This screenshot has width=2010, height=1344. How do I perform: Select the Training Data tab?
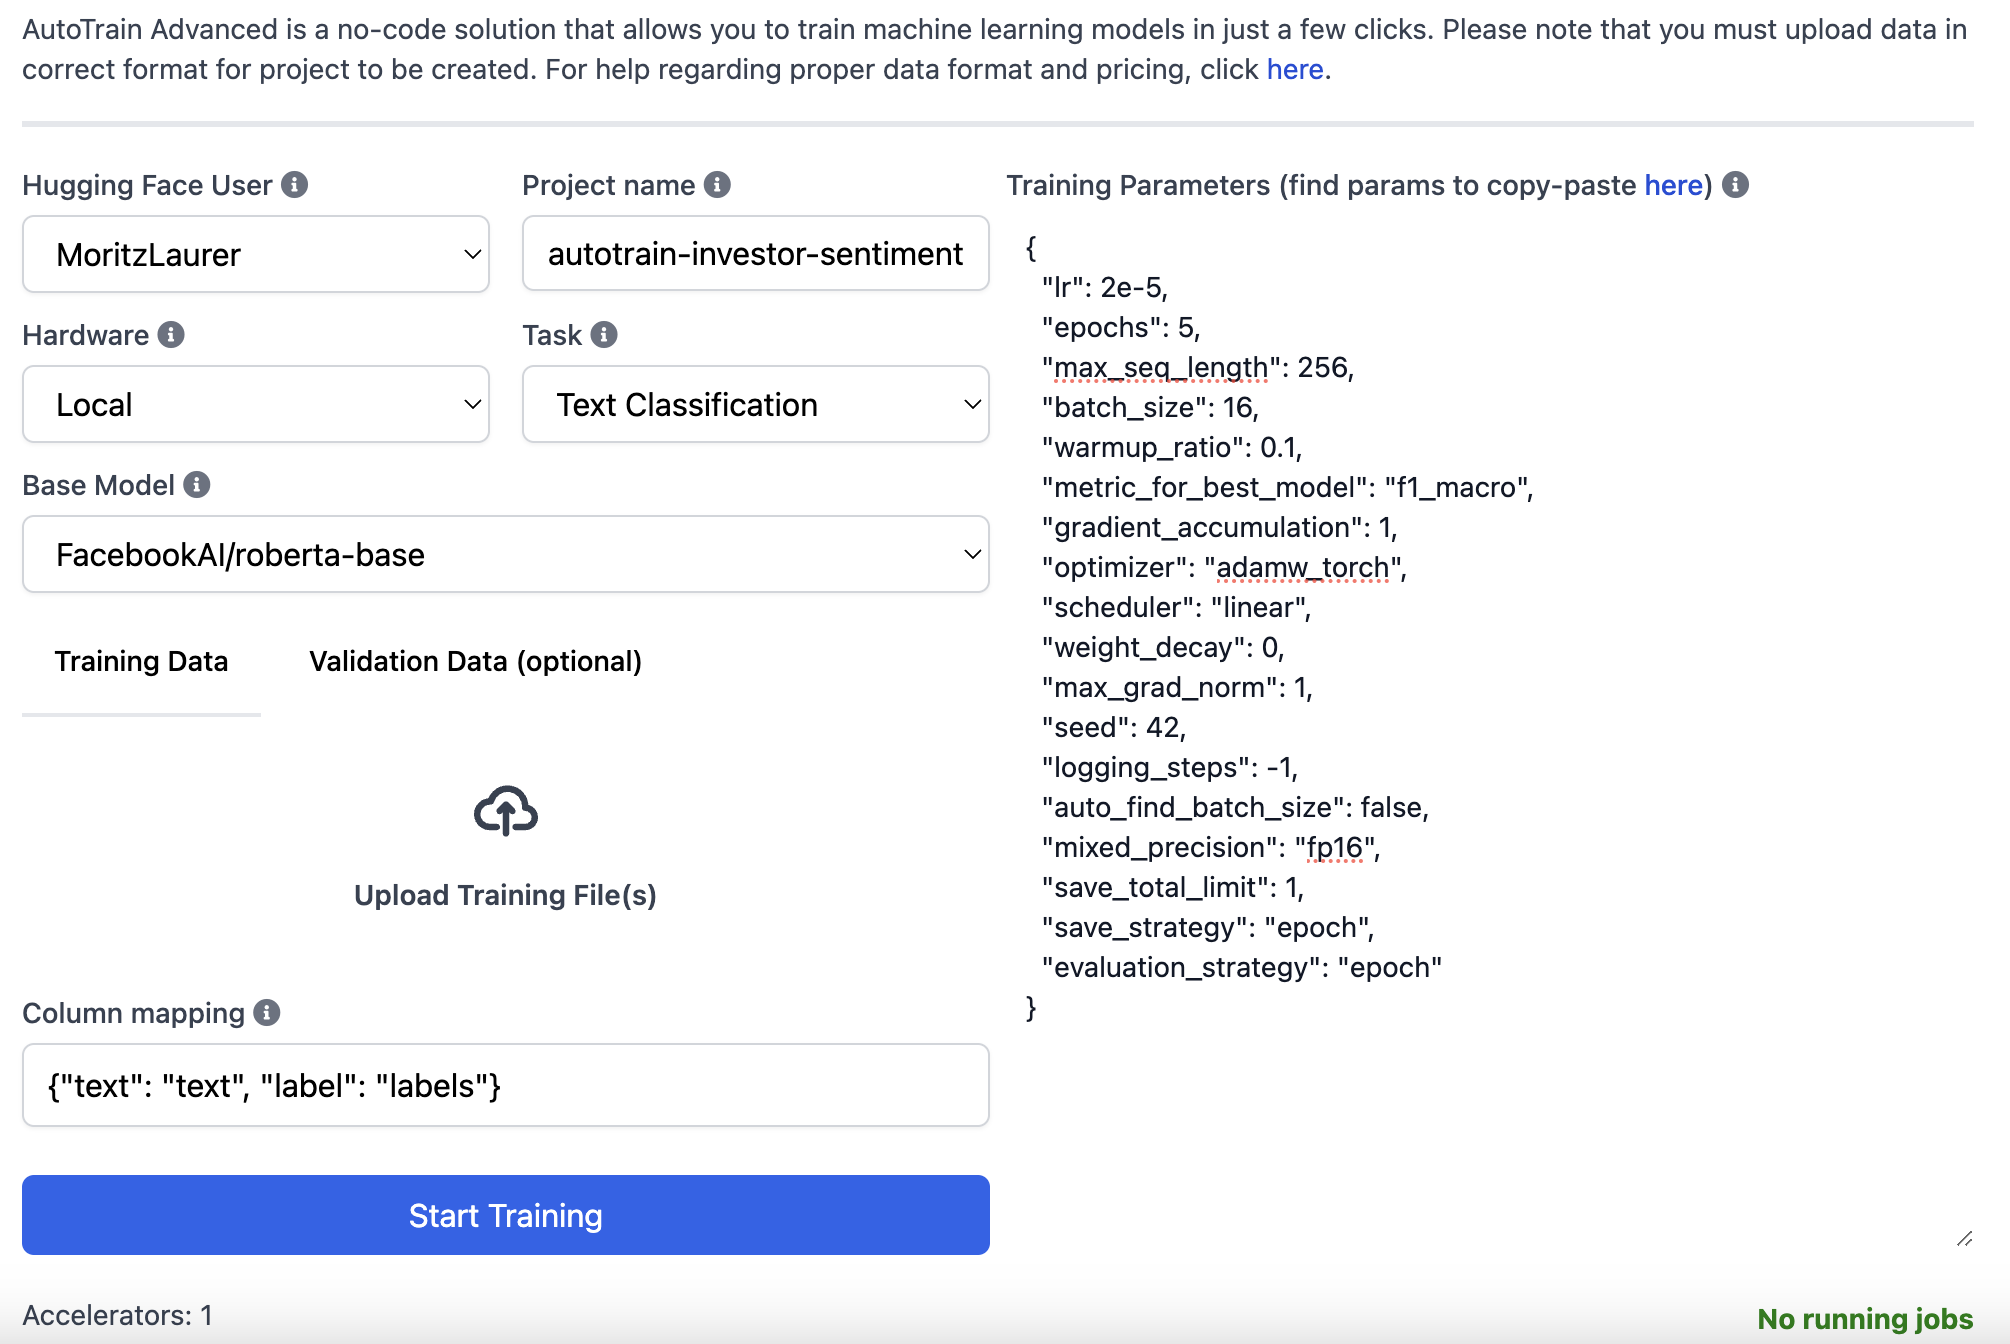(140, 660)
